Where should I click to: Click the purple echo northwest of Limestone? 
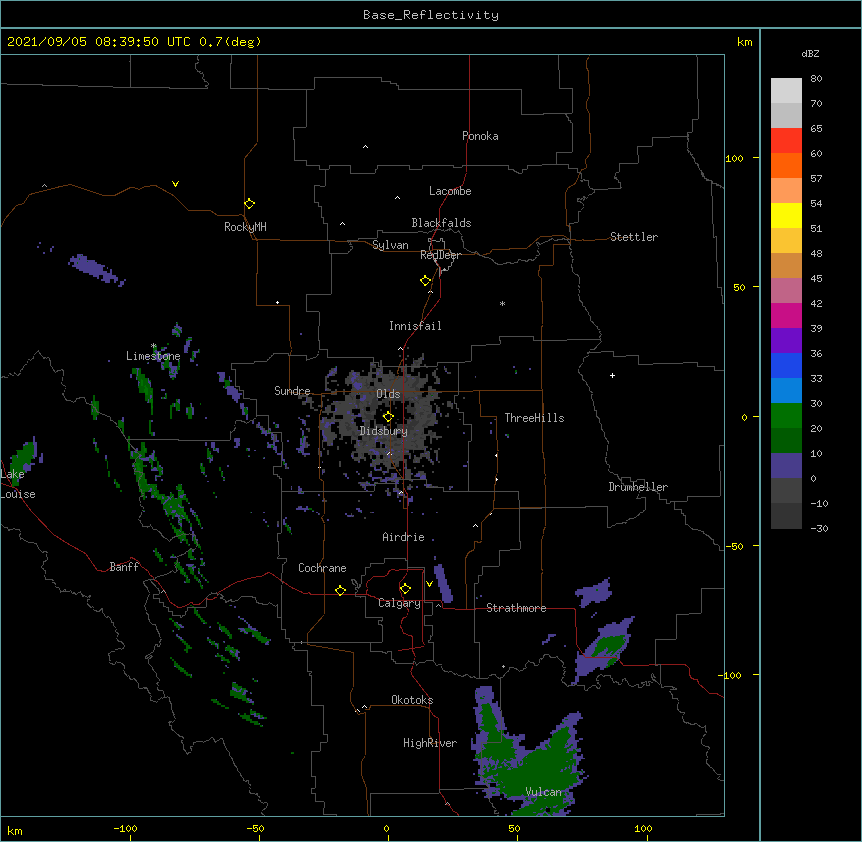coord(97,269)
